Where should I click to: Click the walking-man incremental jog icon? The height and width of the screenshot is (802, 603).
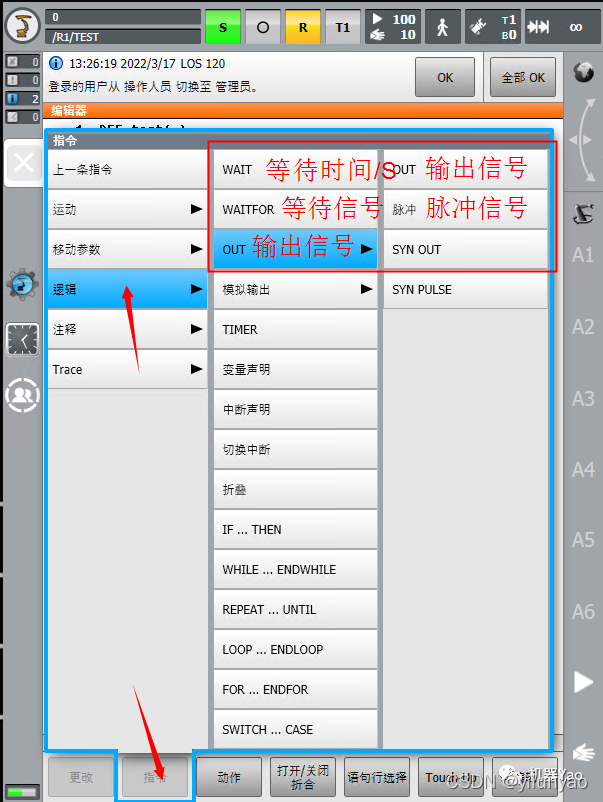pyautogui.click(x=442, y=27)
